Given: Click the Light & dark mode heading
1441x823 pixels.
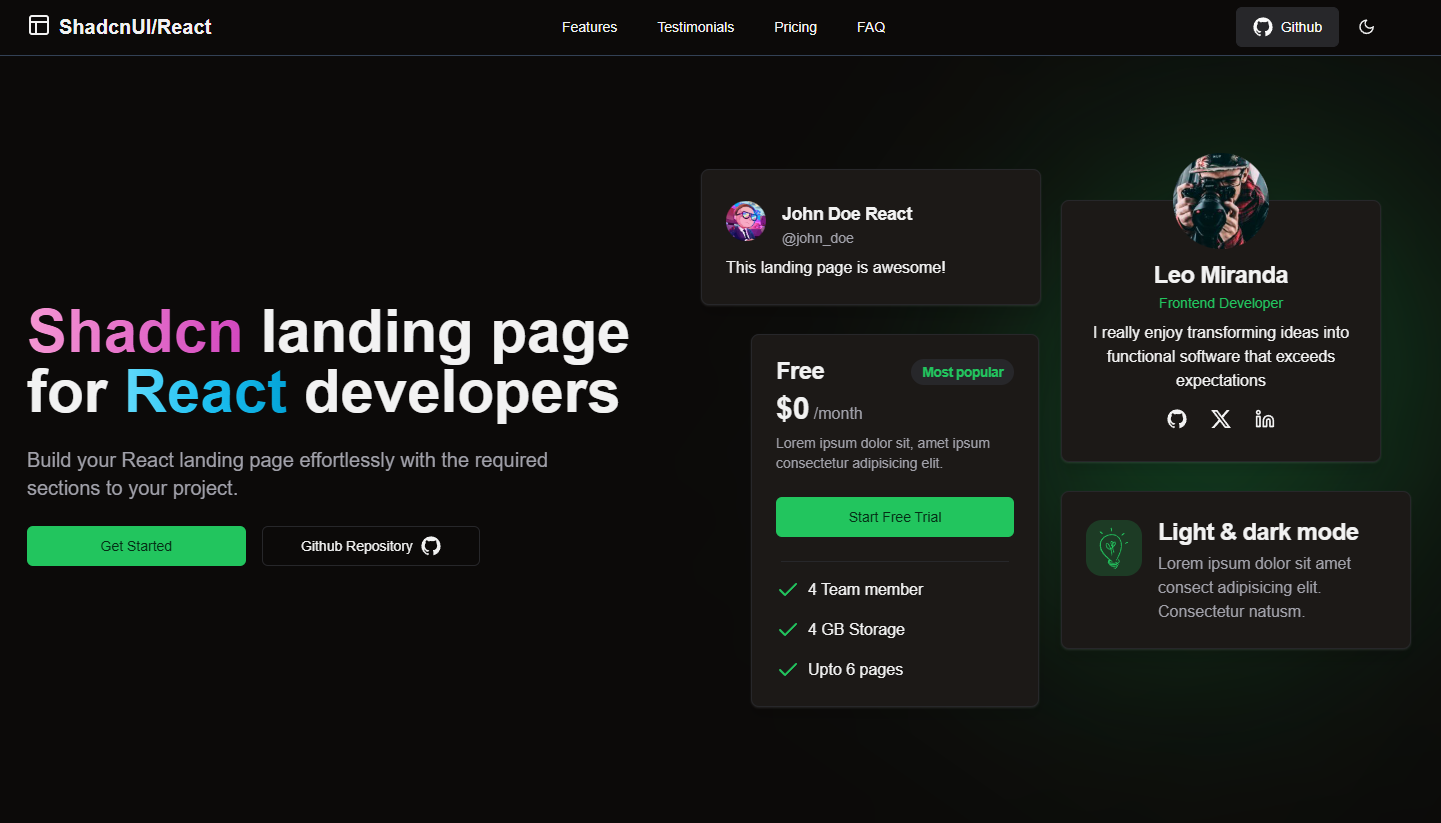Looking at the screenshot, I should [x=1258, y=532].
